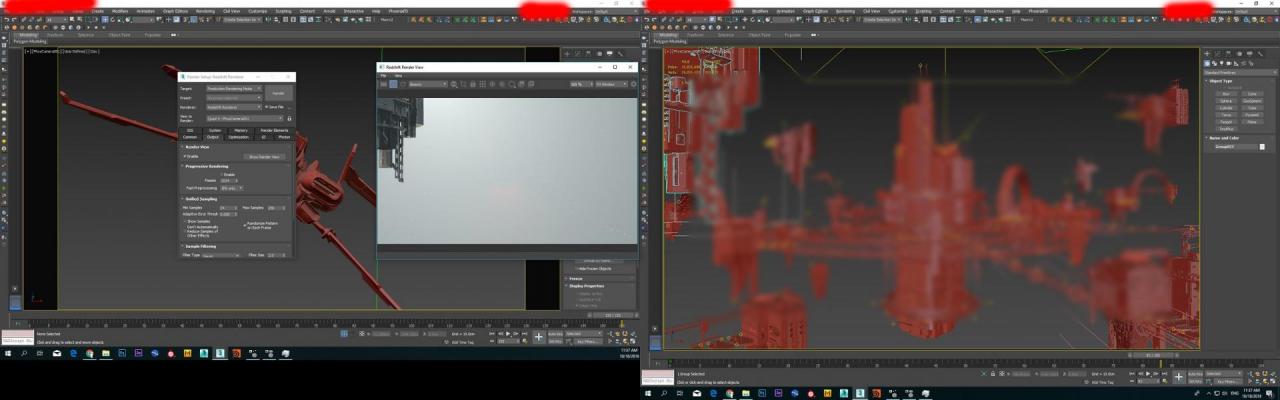Click MAXScript mini listener in left window
Screen dimensions: 1280x400
click(x=17, y=338)
